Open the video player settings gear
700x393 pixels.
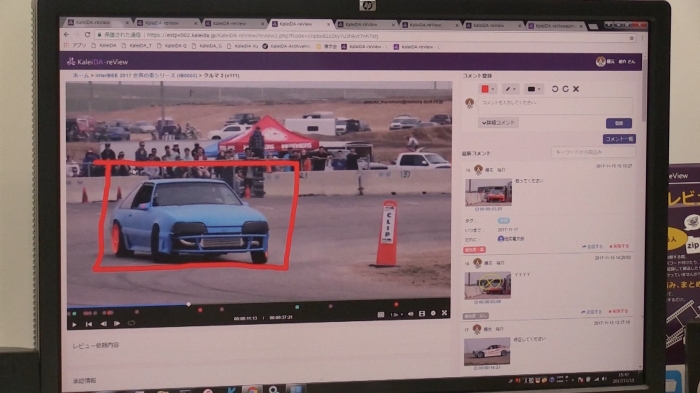tap(433, 314)
